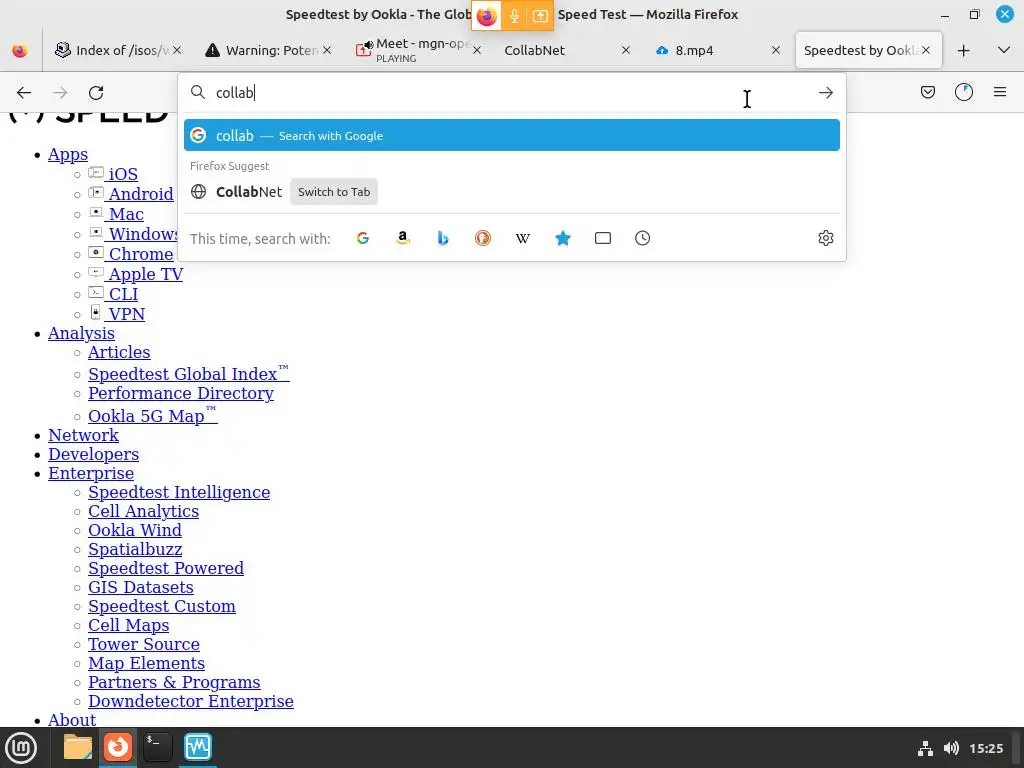Image resolution: width=1024 pixels, height=768 pixels.
Task: Click screen sharing indicator icon
Action: [540, 16]
